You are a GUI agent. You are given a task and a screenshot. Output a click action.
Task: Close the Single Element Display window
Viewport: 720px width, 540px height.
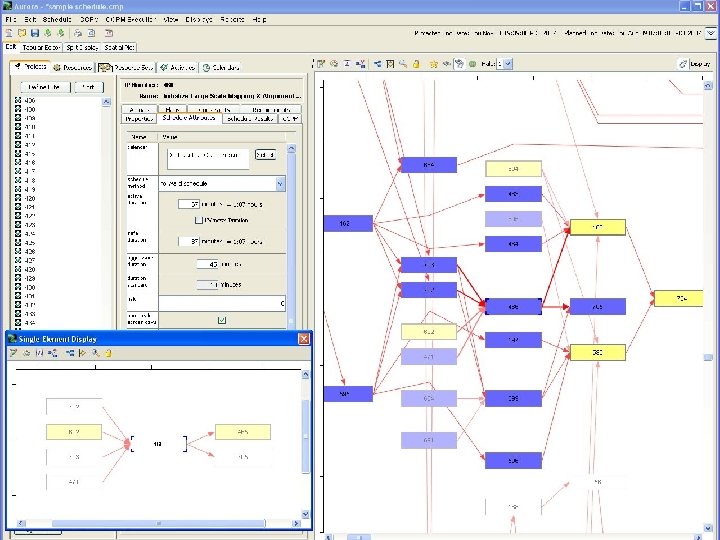pyautogui.click(x=303, y=339)
